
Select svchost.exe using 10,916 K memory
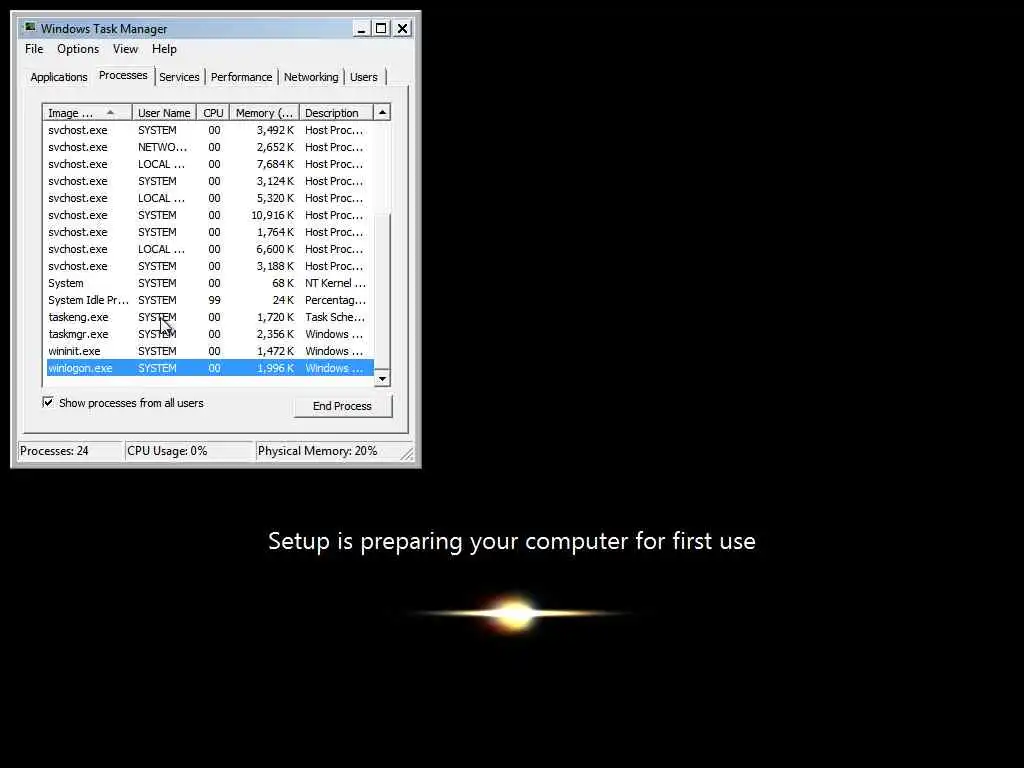point(210,216)
